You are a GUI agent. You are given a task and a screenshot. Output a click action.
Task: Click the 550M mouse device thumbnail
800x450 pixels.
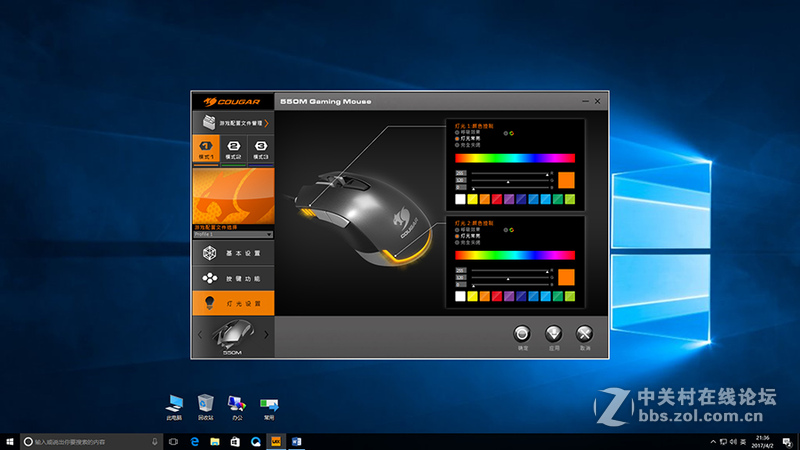click(232, 335)
